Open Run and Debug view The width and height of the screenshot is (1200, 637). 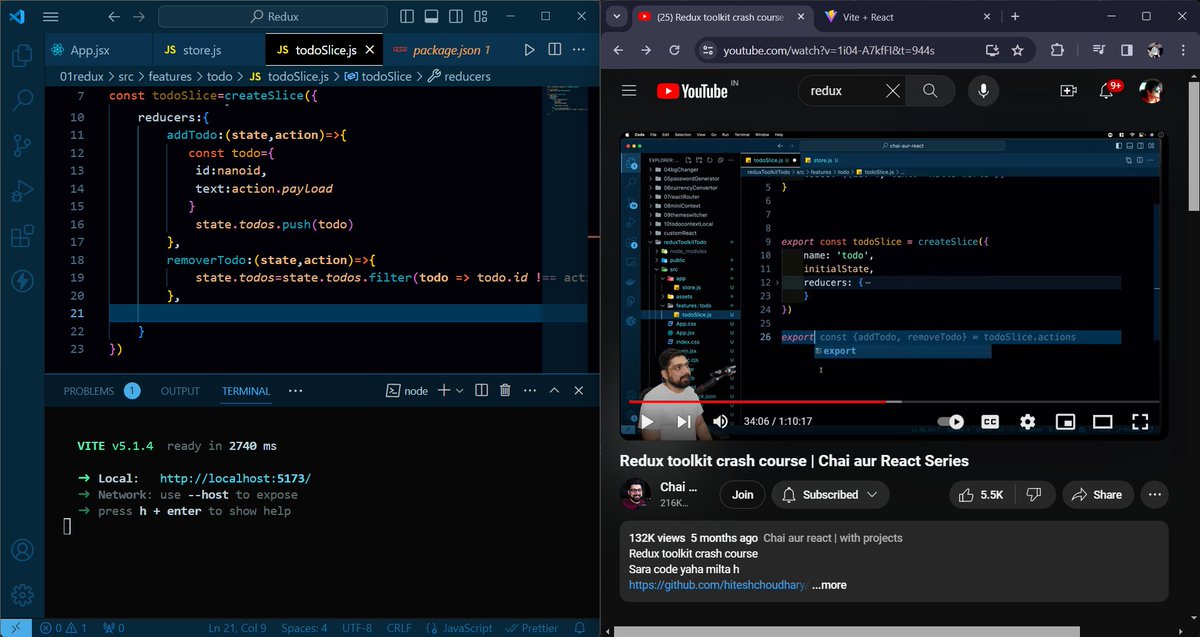click(x=22, y=191)
